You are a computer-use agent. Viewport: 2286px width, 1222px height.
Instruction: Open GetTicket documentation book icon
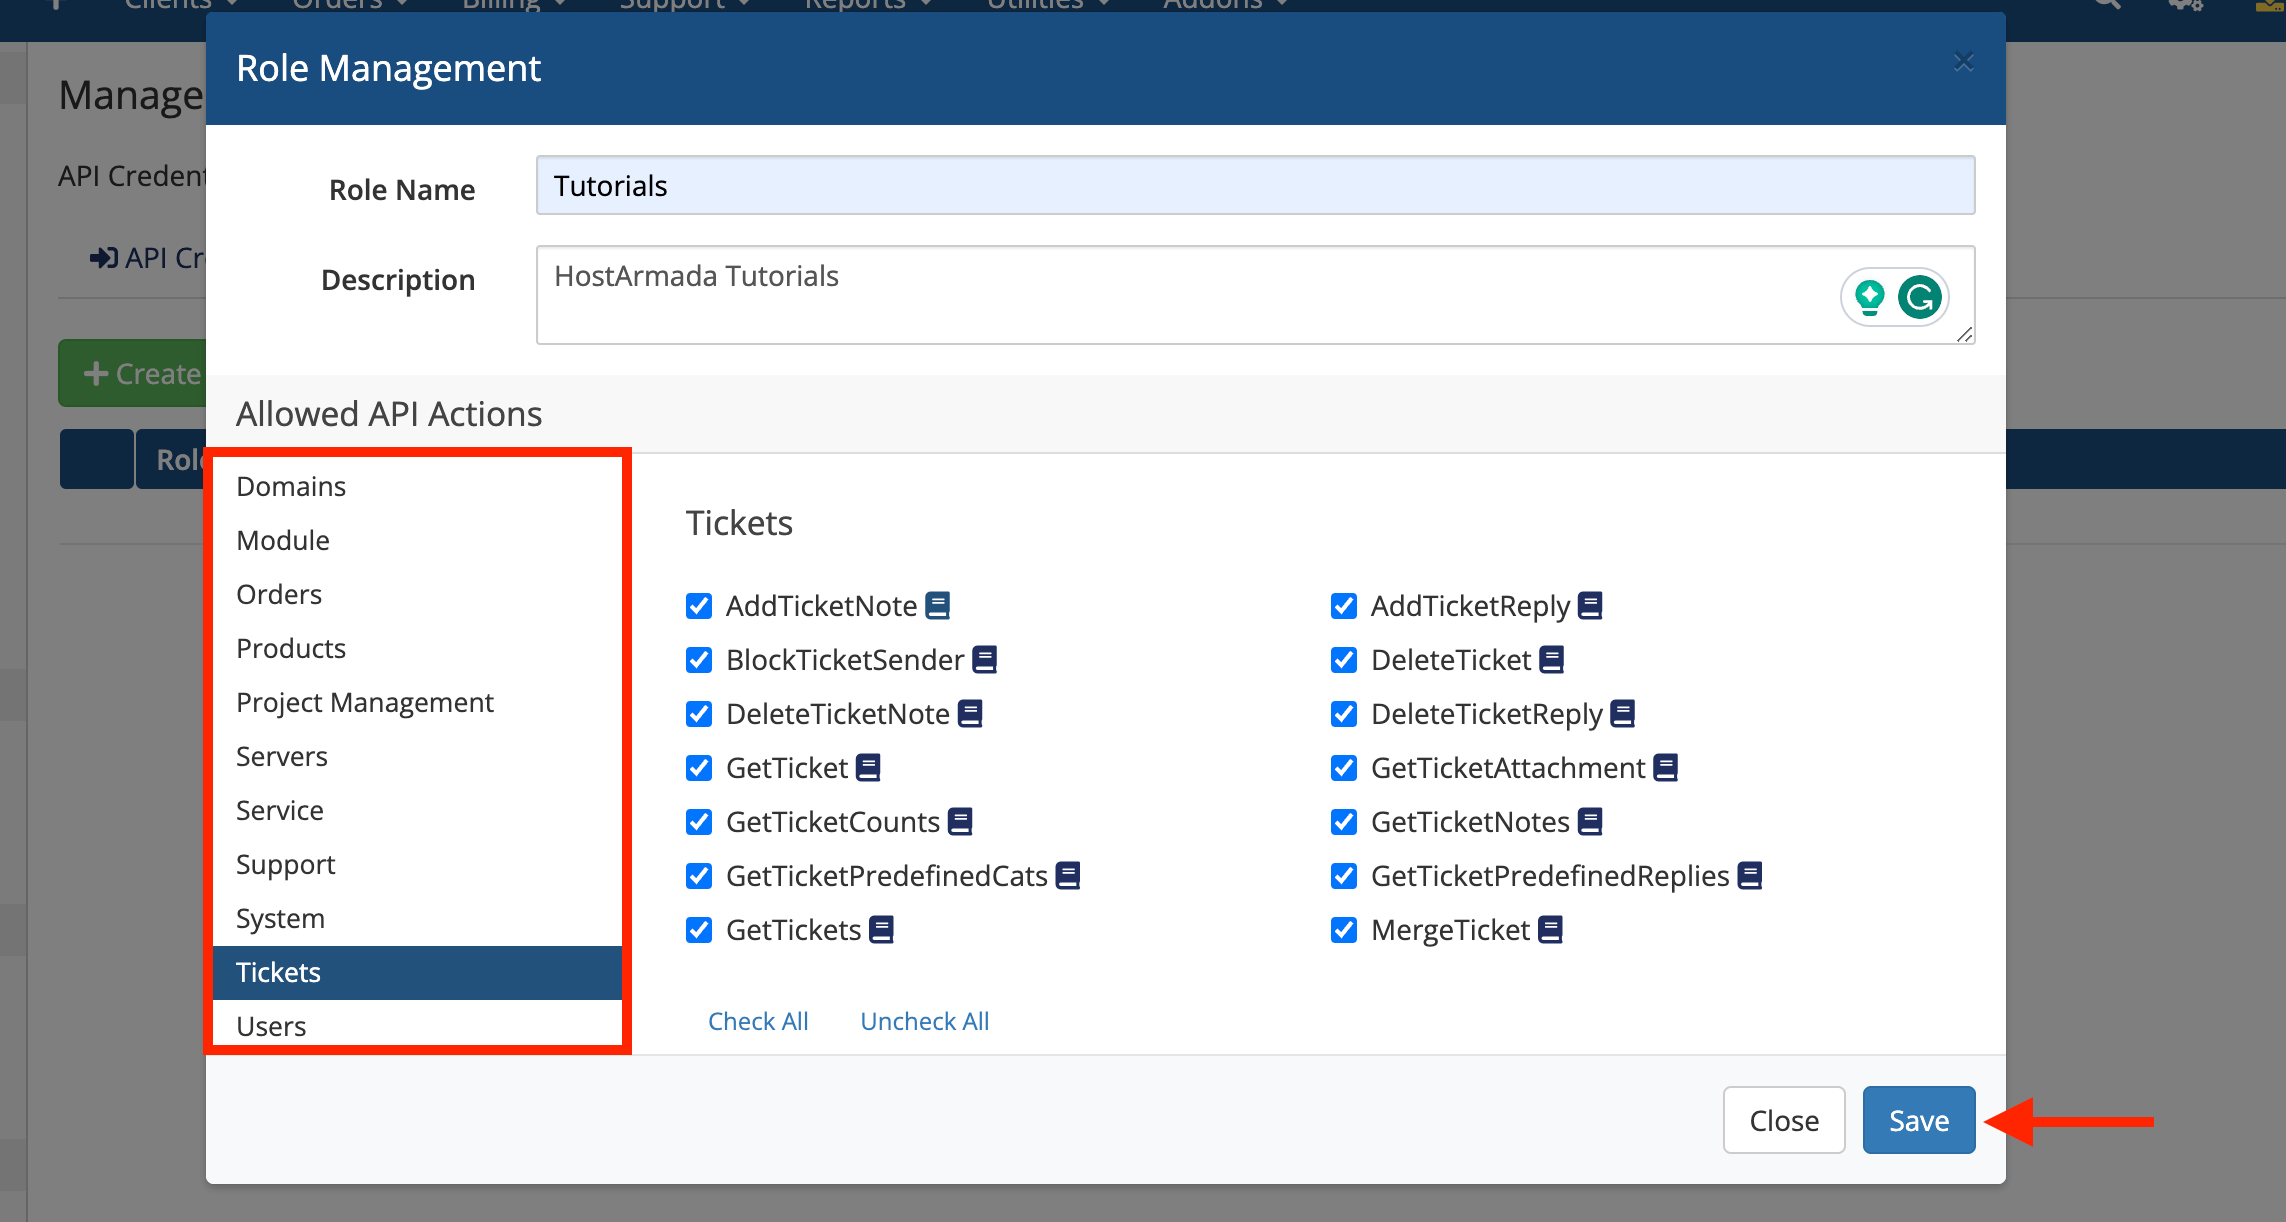(x=868, y=768)
